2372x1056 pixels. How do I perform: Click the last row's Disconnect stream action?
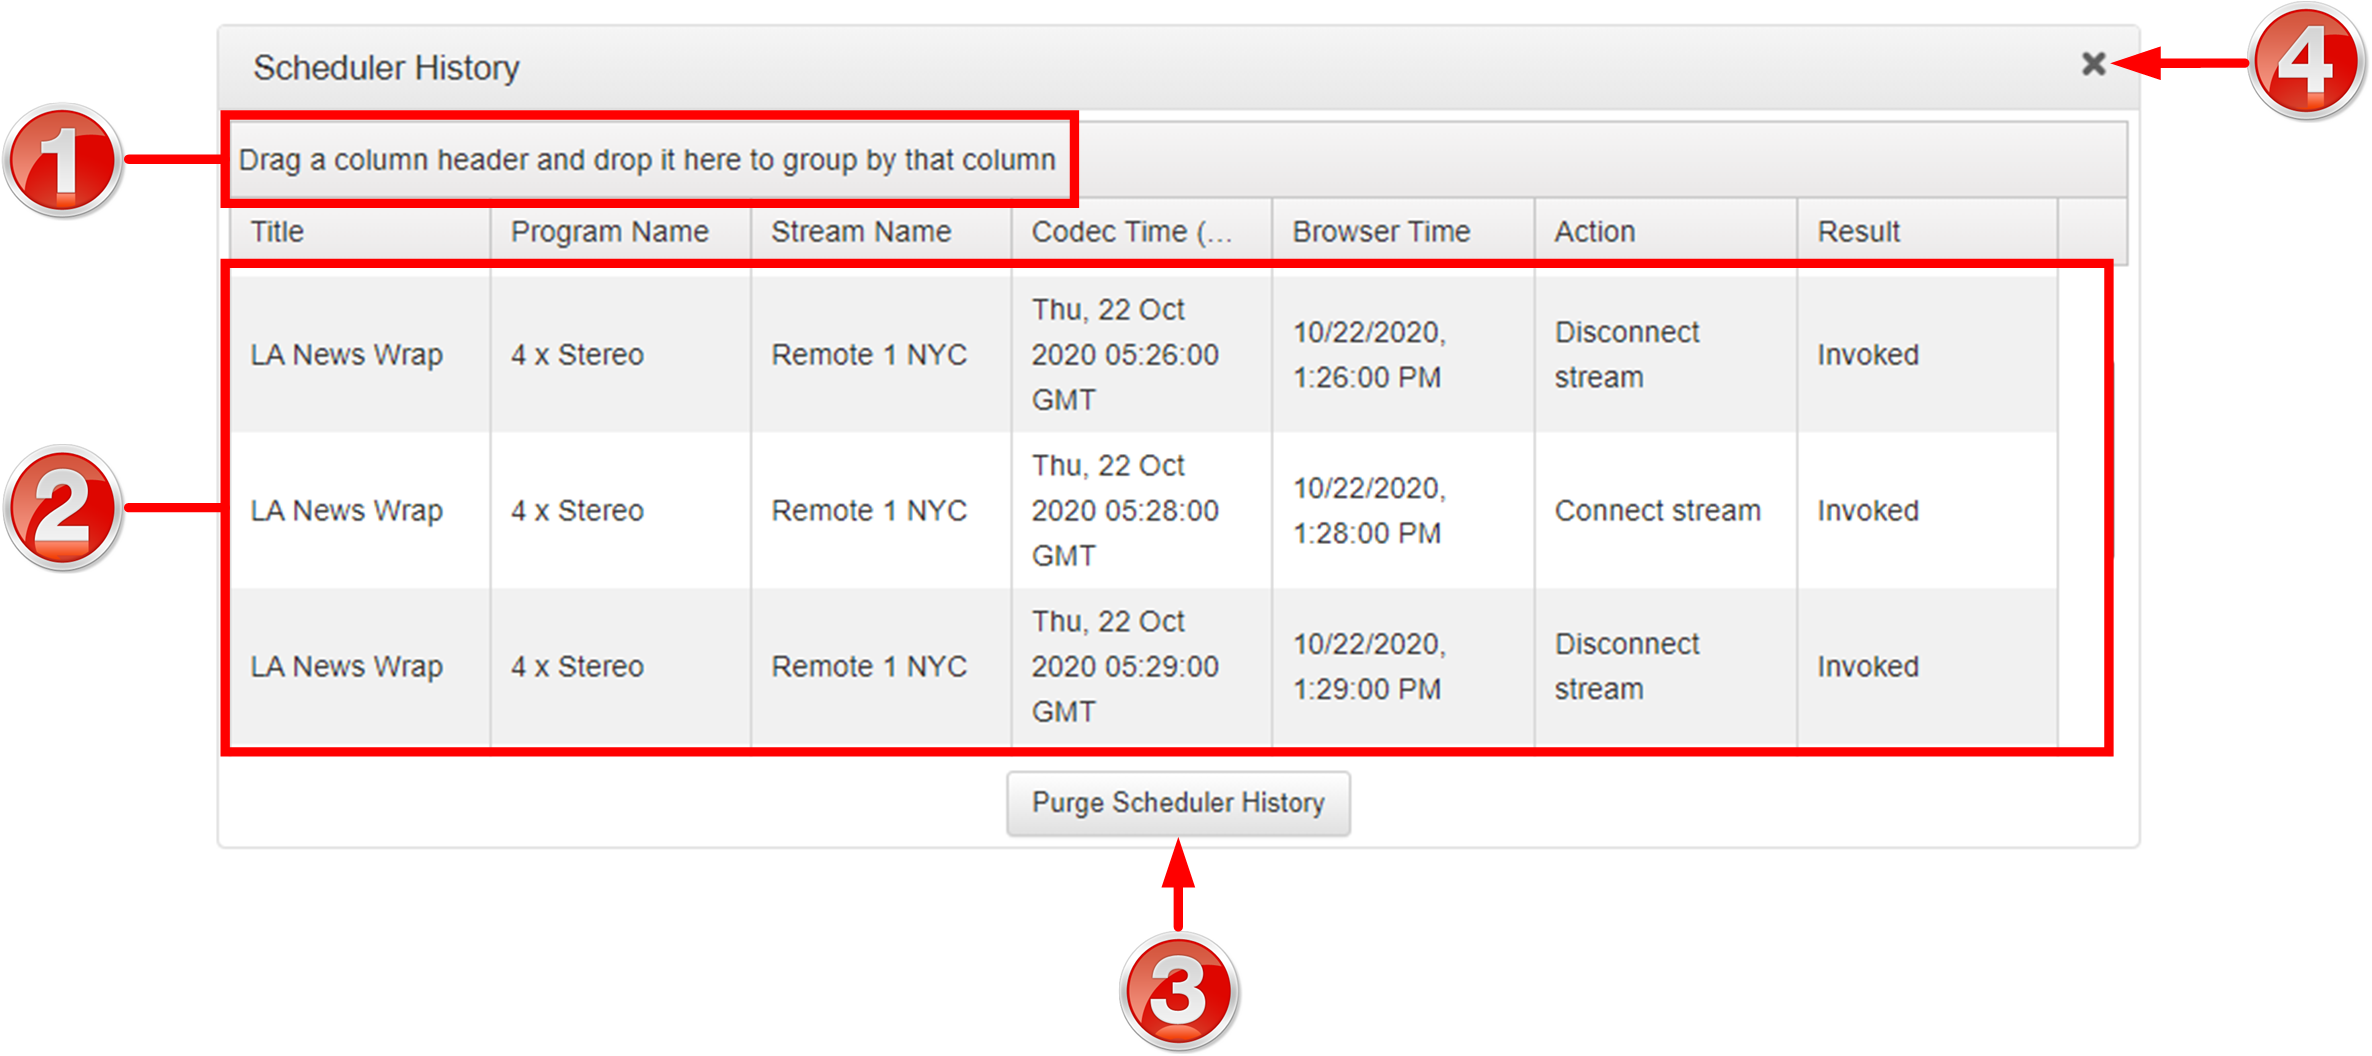(1626, 667)
